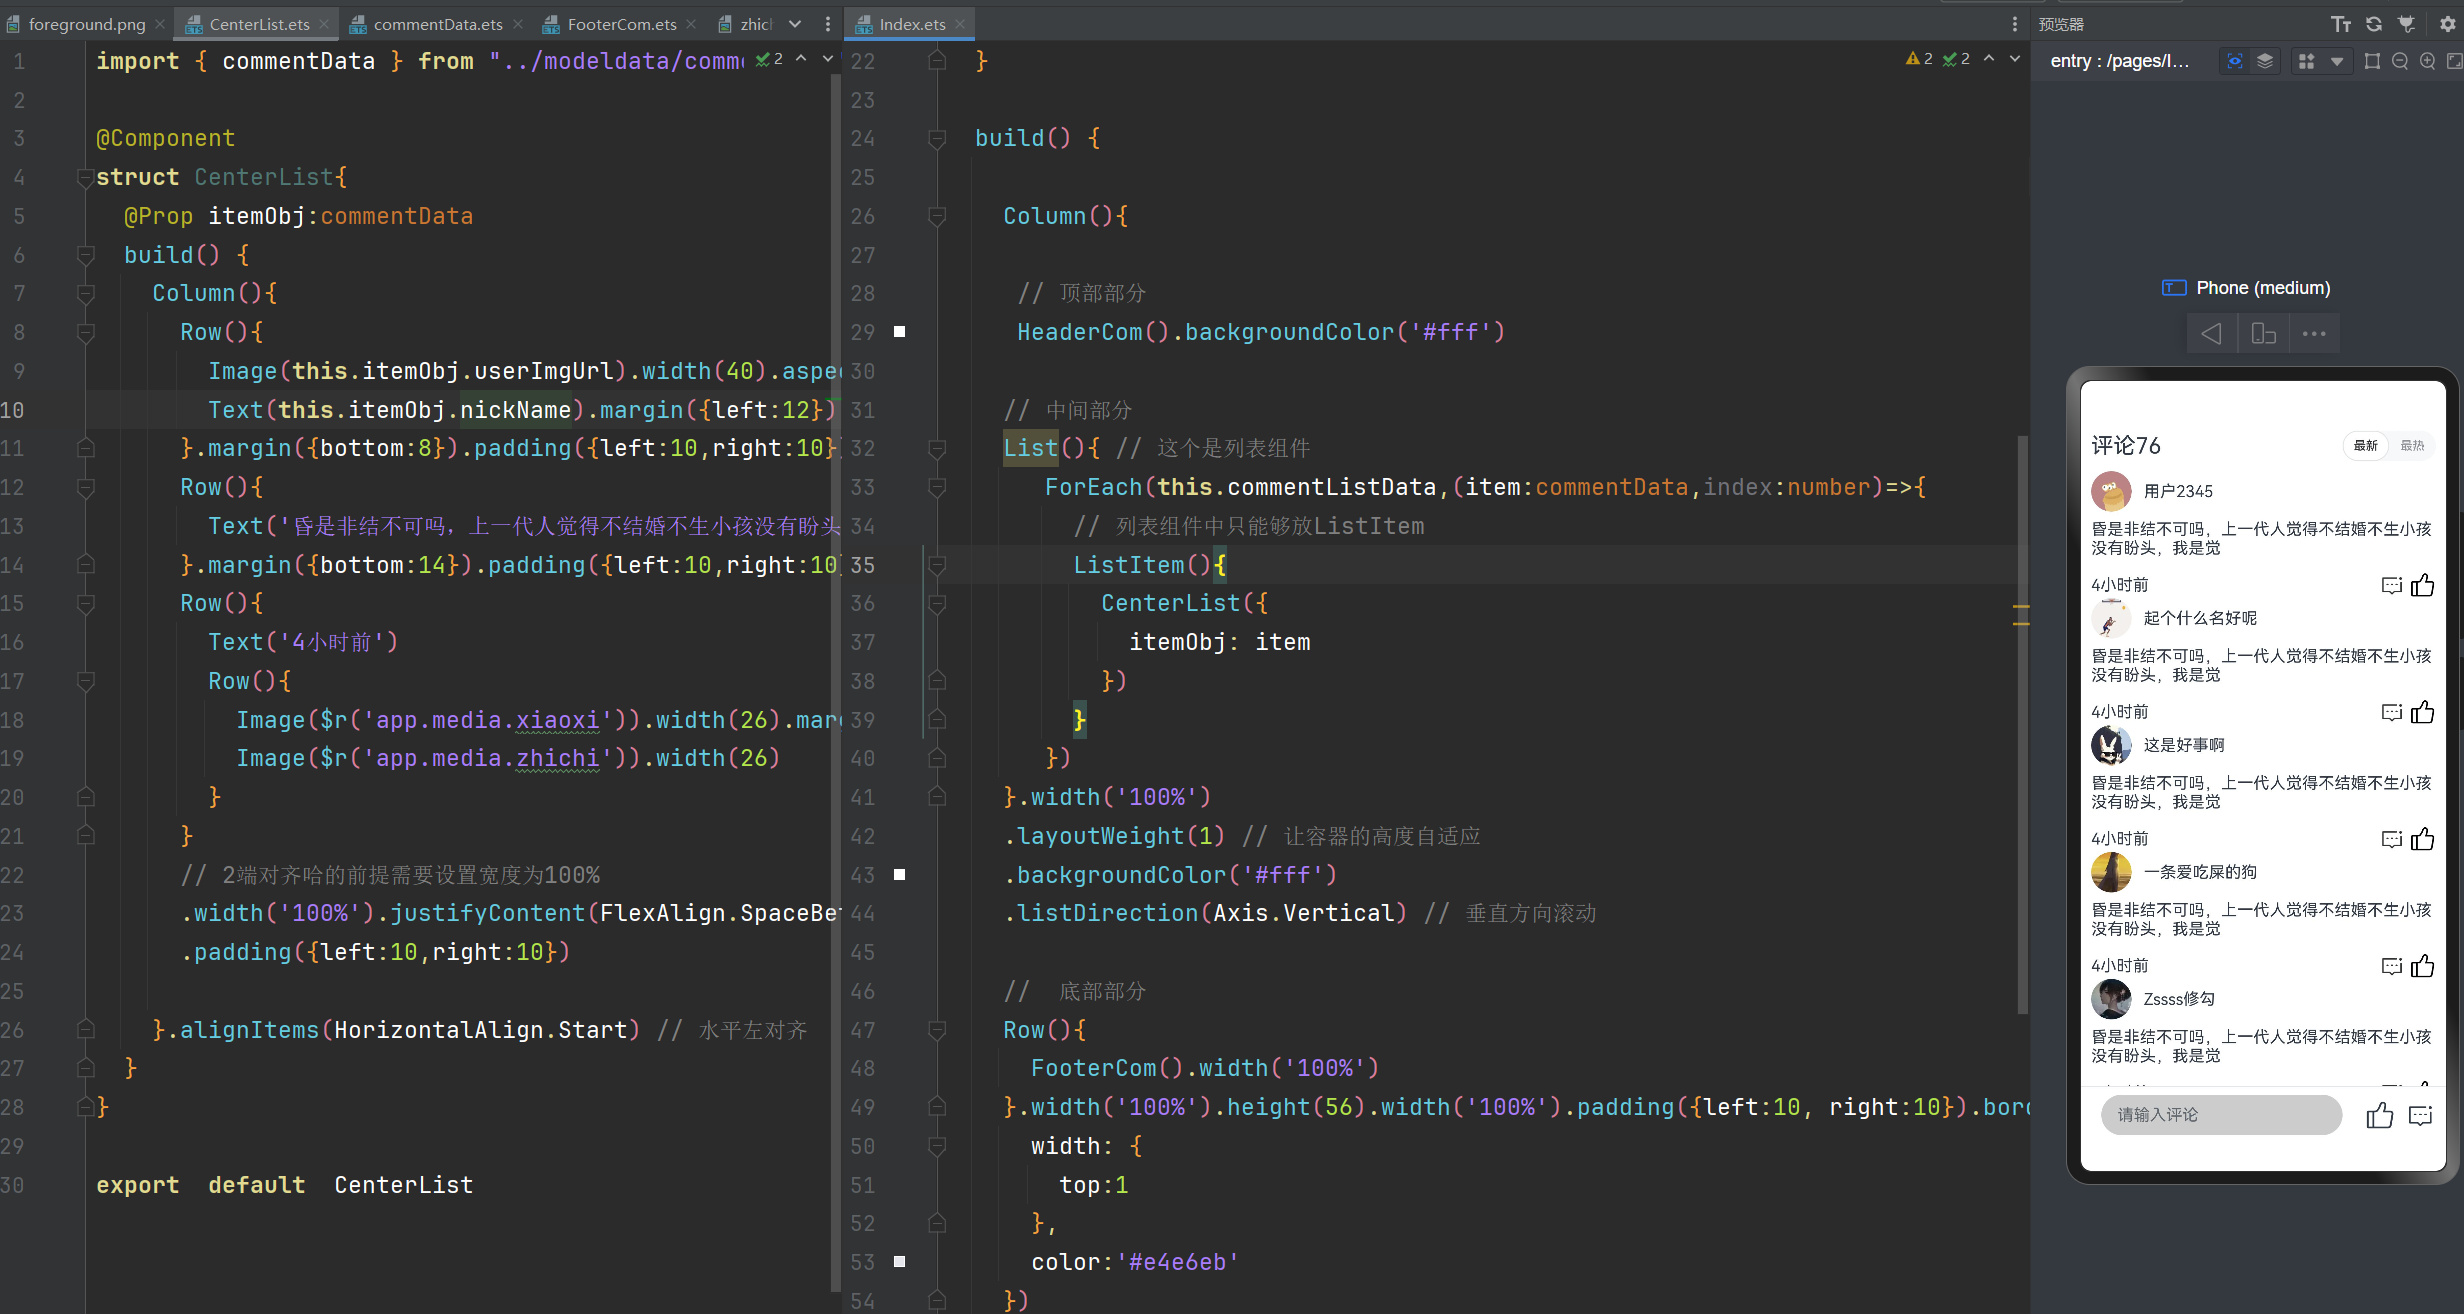
Task: Collapse the ListItem block on line 35
Action: (x=937, y=565)
